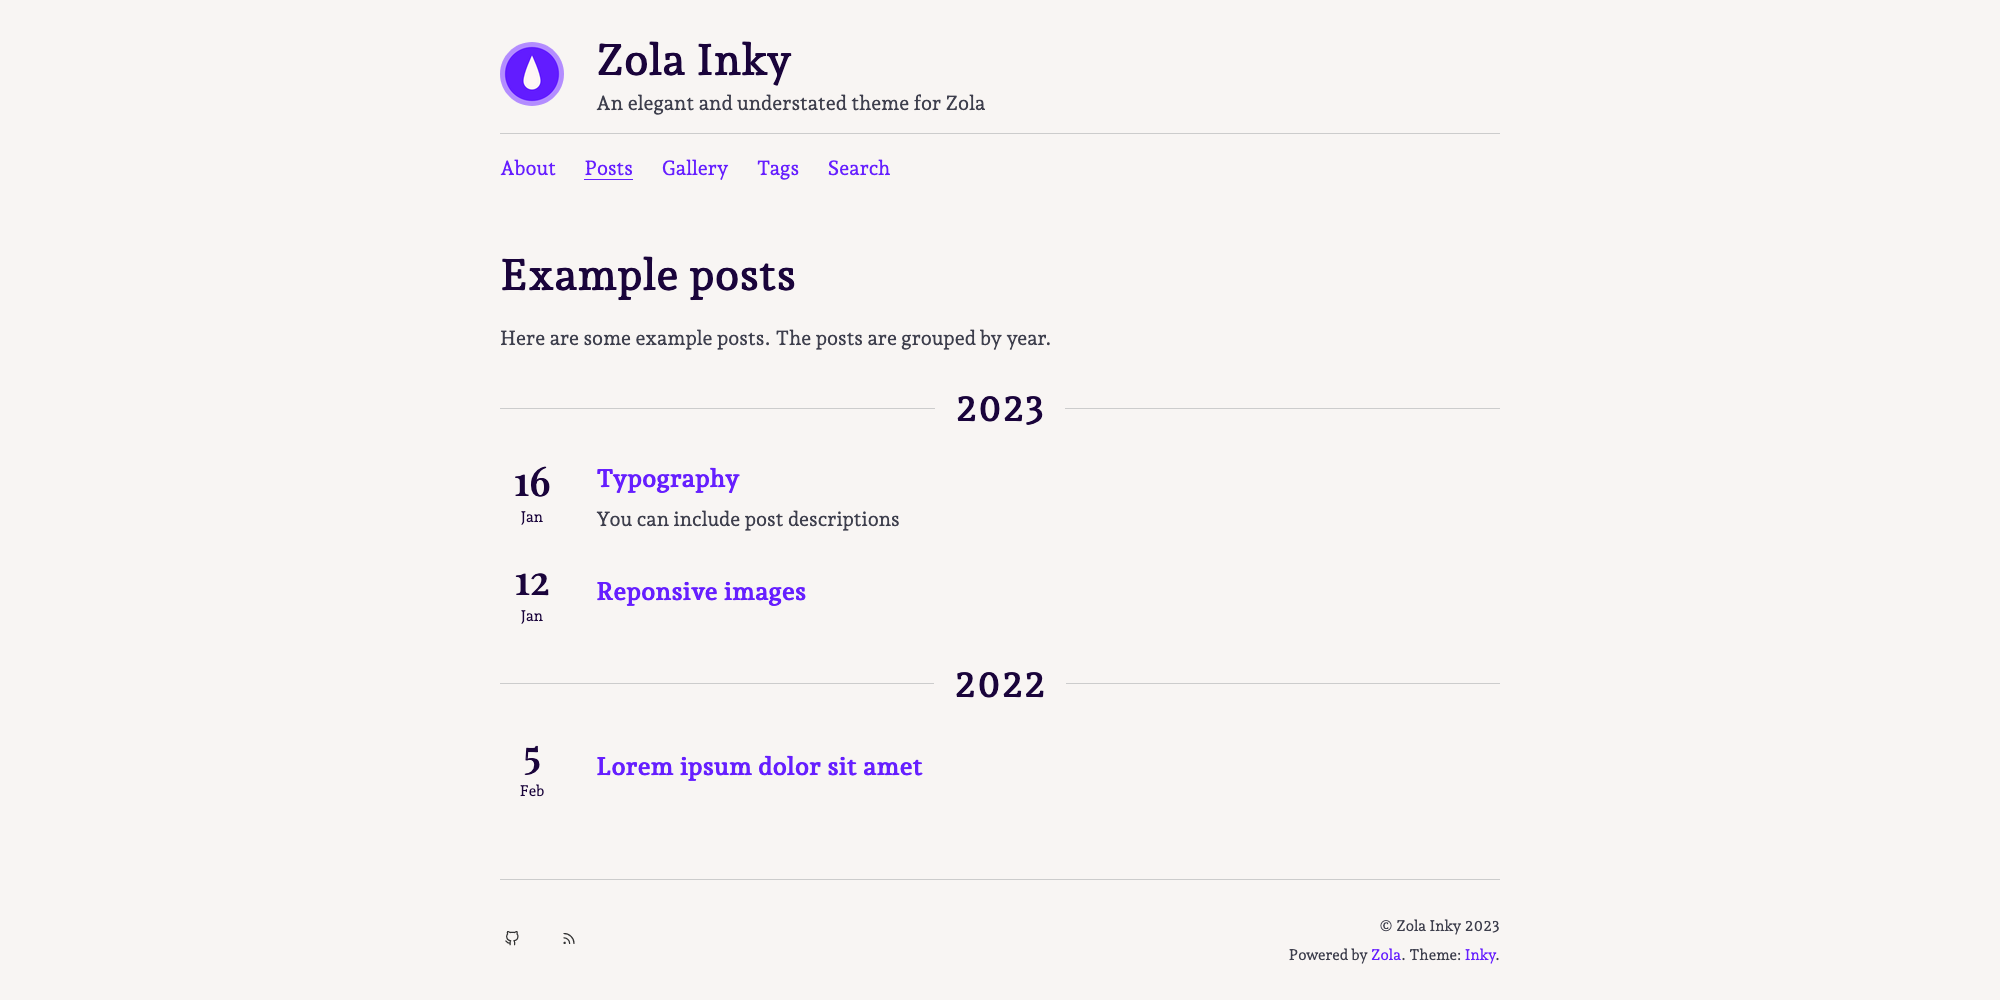
Task: Open the Lorem ipsum dolor sit amet post
Action: [760, 766]
